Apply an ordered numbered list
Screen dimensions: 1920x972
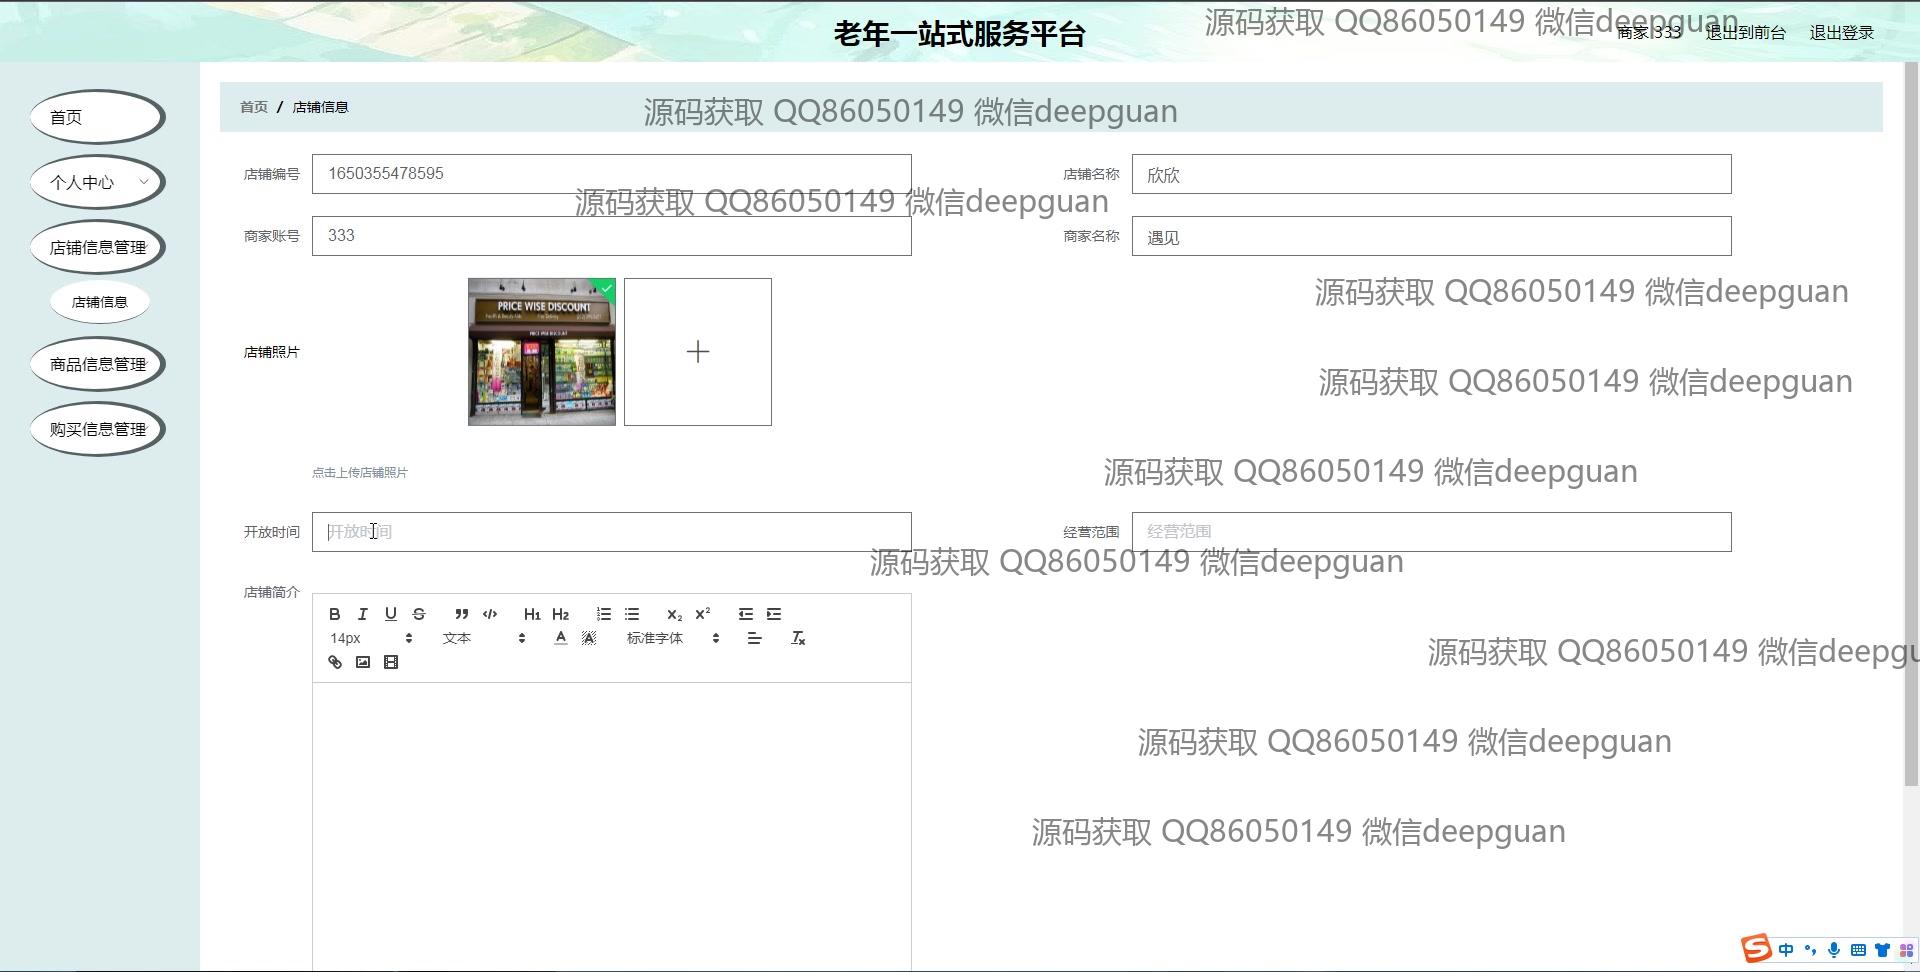pyautogui.click(x=604, y=614)
